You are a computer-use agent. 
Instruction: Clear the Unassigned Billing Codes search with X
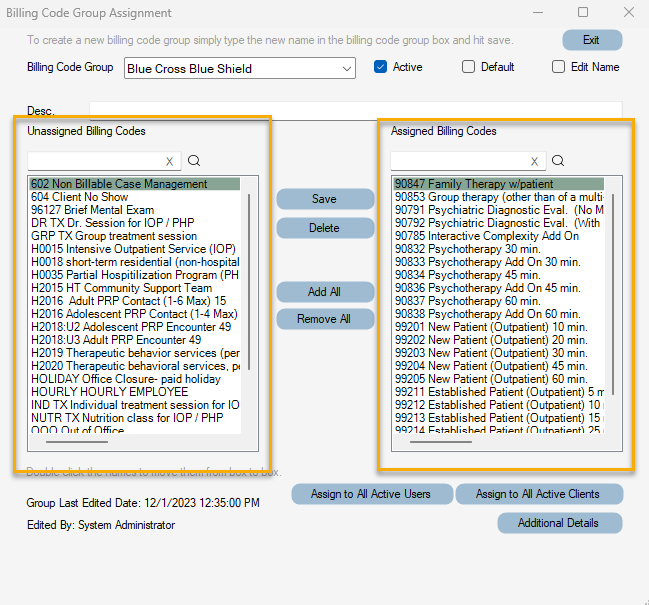coord(169,161)
